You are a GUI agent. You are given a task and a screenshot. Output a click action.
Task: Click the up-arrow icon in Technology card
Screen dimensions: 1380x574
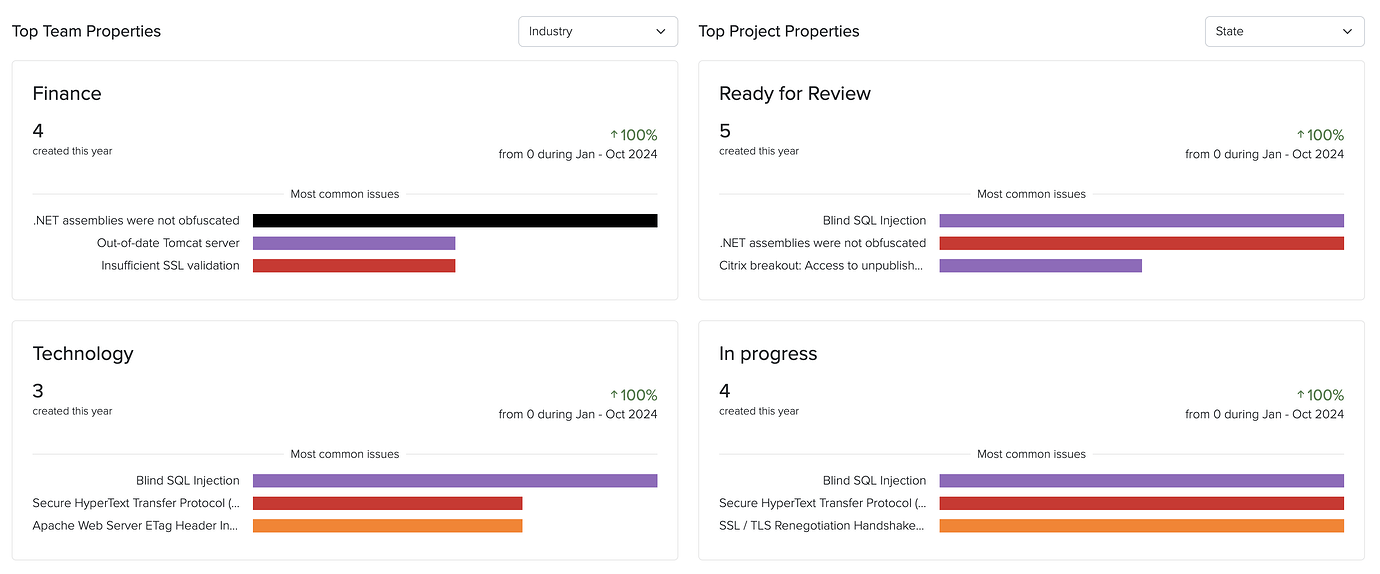614,395
